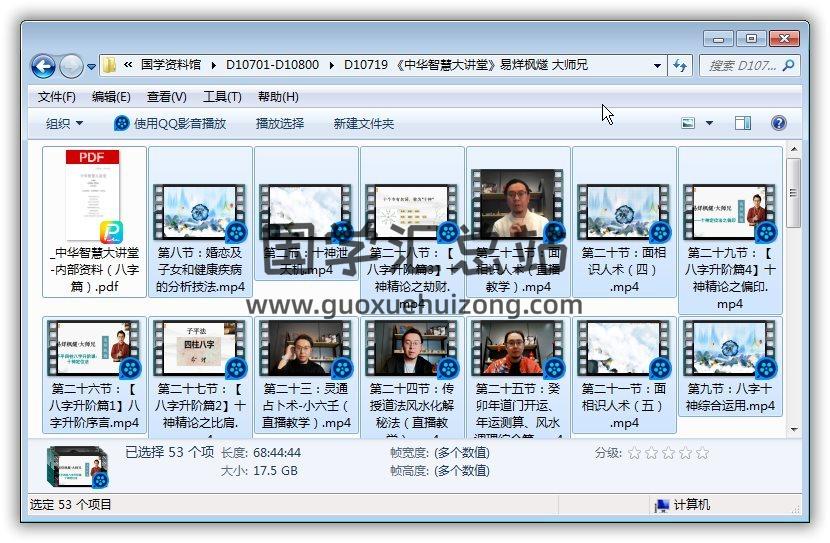
Task: Click the refresh button beside address bar
Action: pyautogui.click(x=681, y=65)
